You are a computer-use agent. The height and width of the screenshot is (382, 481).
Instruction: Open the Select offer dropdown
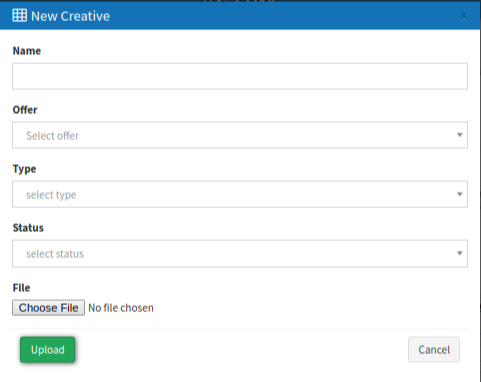[240, 135]
